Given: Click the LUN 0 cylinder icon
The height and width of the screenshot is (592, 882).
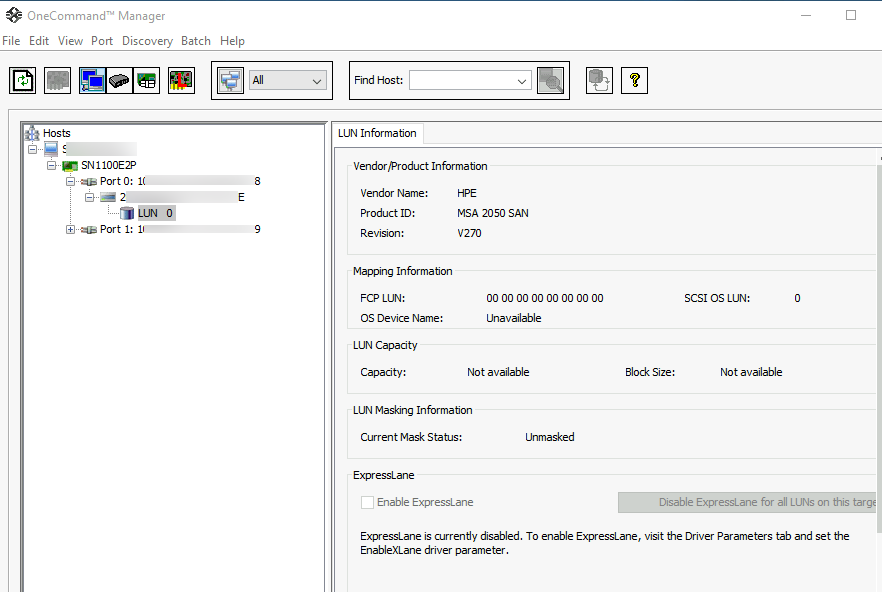Looking at the screenshot, I should (127, 213).
